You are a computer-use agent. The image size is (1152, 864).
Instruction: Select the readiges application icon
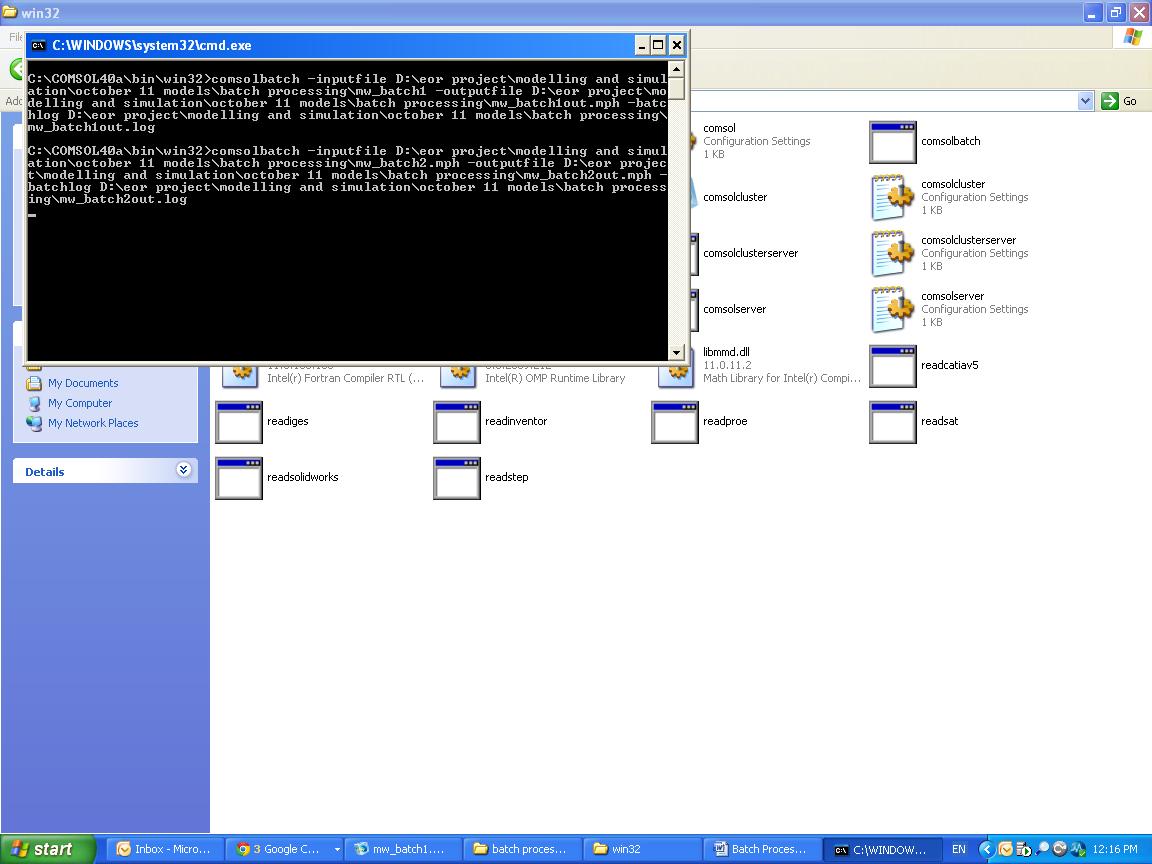pos(239,422)
